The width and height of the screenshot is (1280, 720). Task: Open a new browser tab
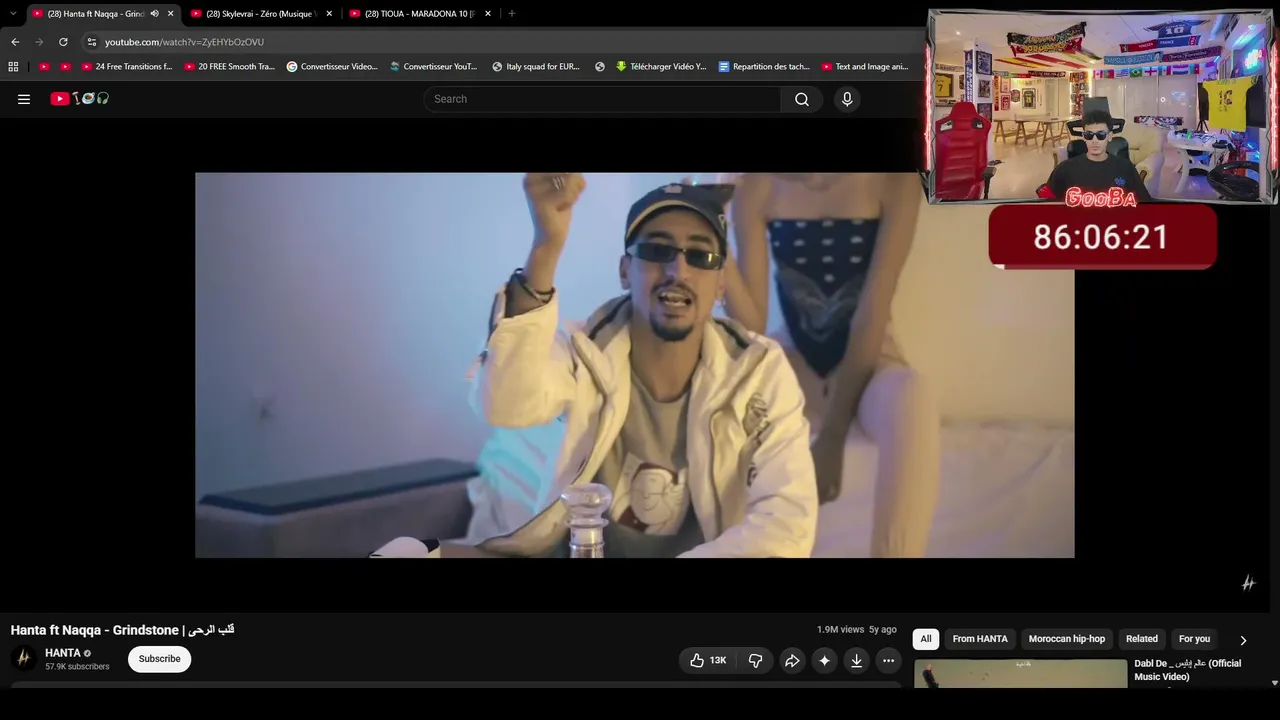point(511,14)
